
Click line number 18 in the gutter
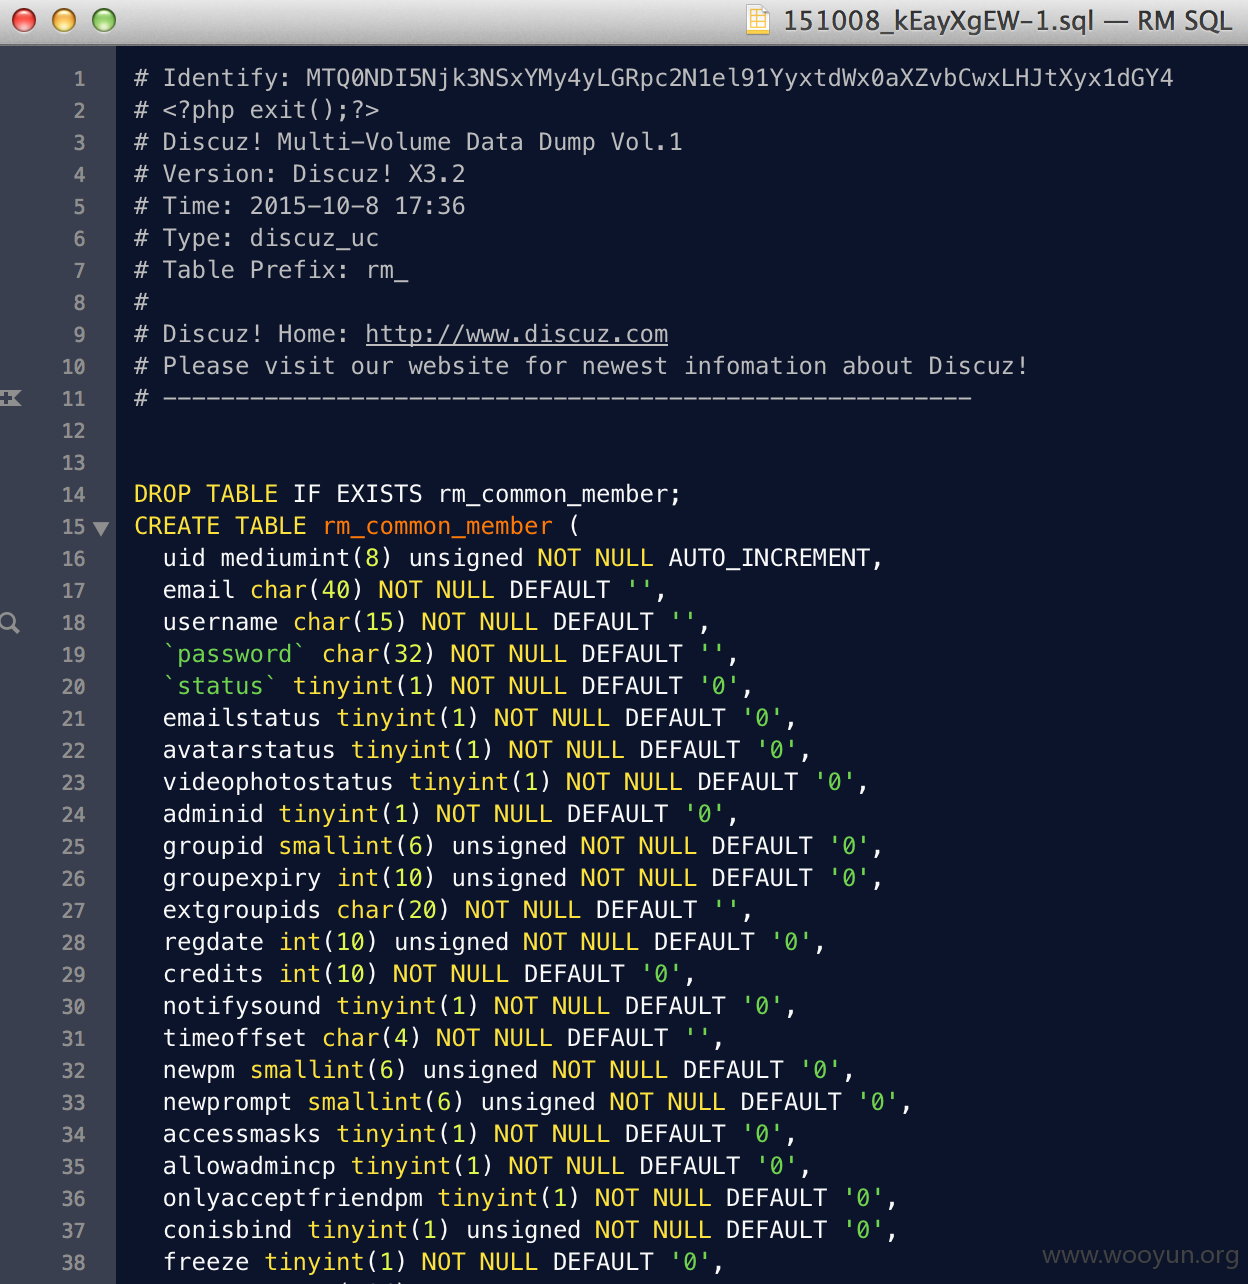(74, 623)
